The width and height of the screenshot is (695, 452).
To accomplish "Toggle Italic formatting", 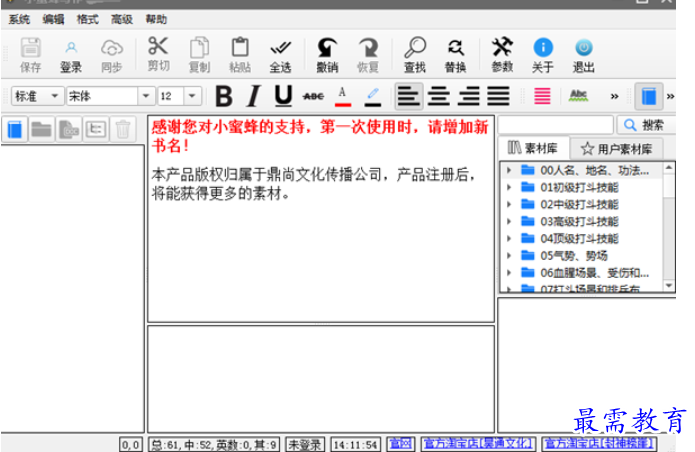I will 254,96.
